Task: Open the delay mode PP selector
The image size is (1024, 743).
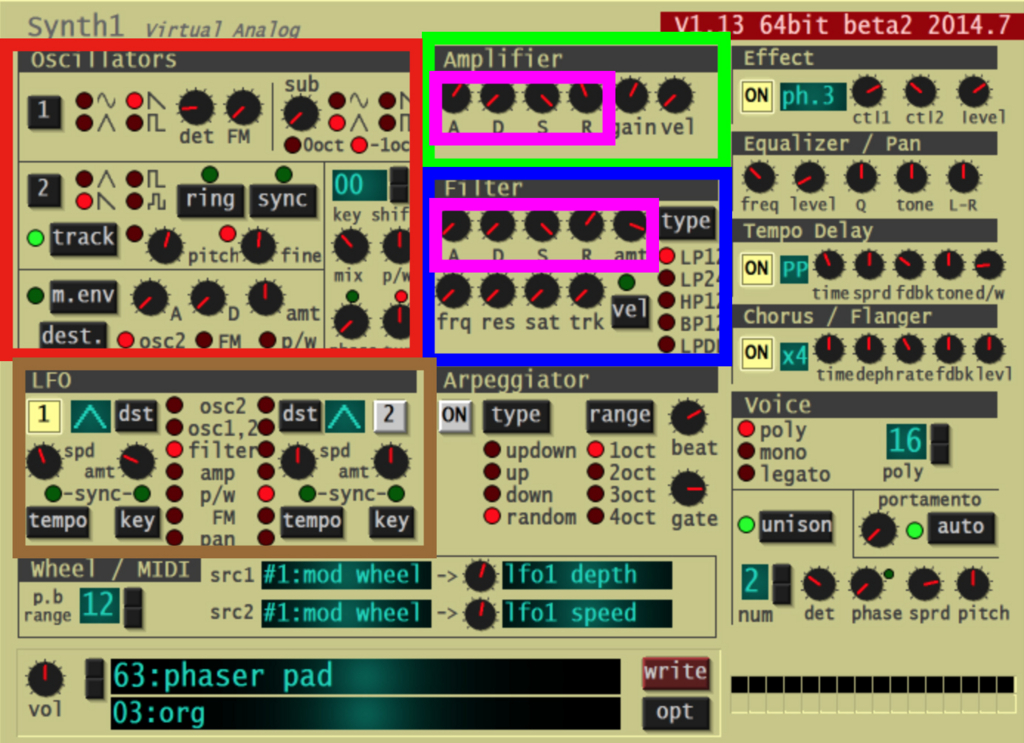Action: click(x=795, y=269)
